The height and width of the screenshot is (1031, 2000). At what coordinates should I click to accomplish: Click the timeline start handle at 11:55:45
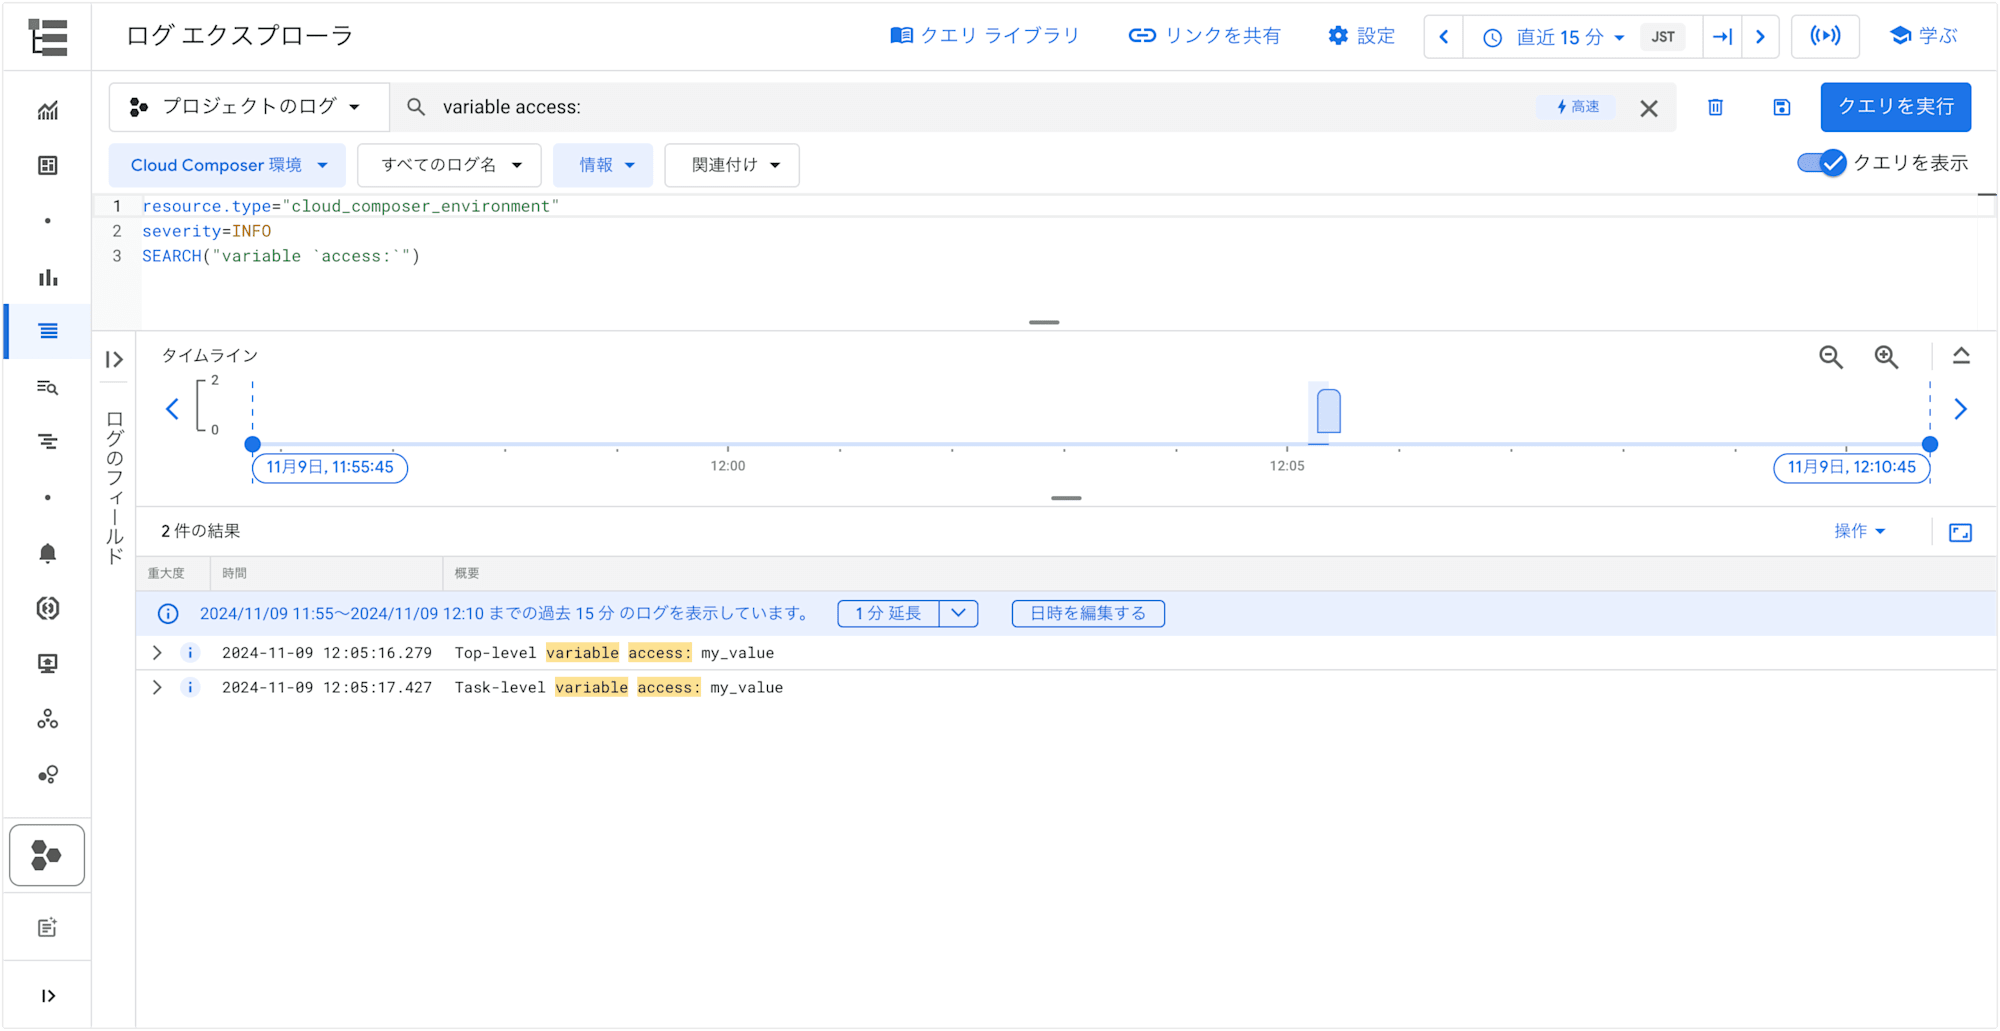253,445
